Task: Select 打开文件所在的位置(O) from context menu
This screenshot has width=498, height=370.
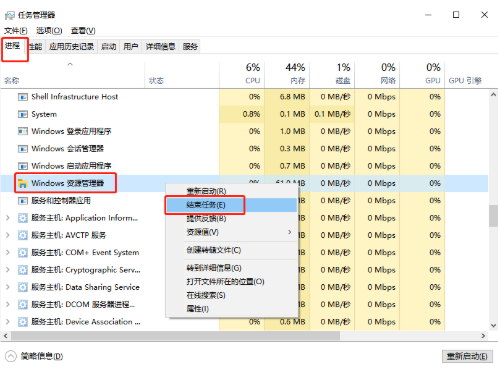Action: click(x=225, y=282)
